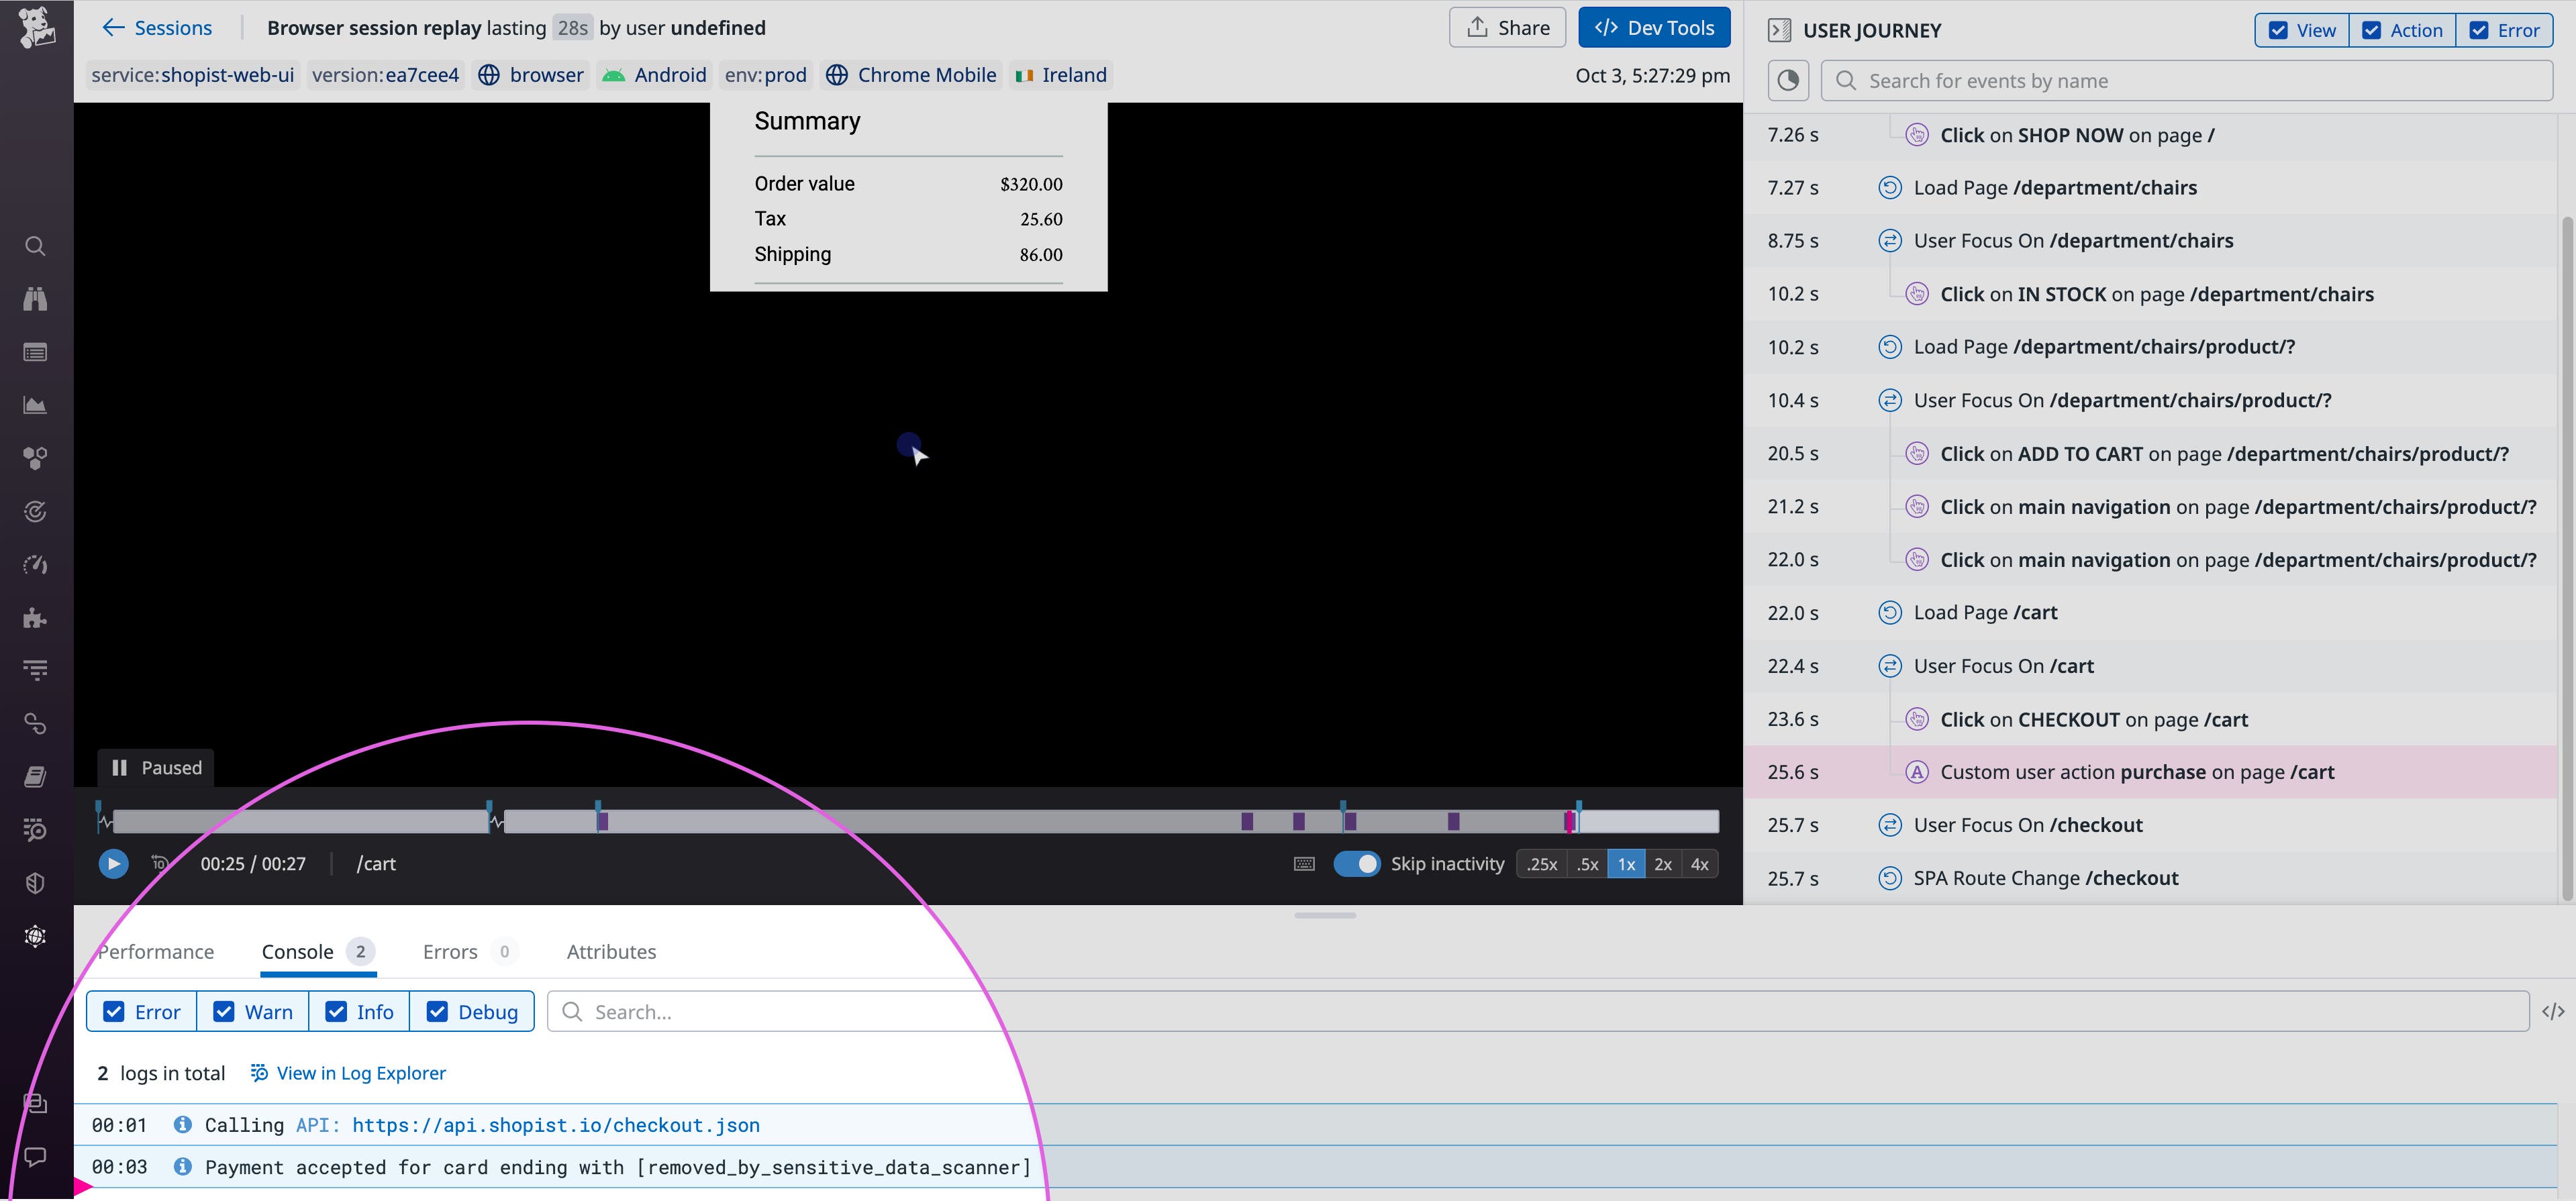This screenshot has height=1201, width=2576.
Task: Collapse the User Journey panel
Action: (1779, 30)
